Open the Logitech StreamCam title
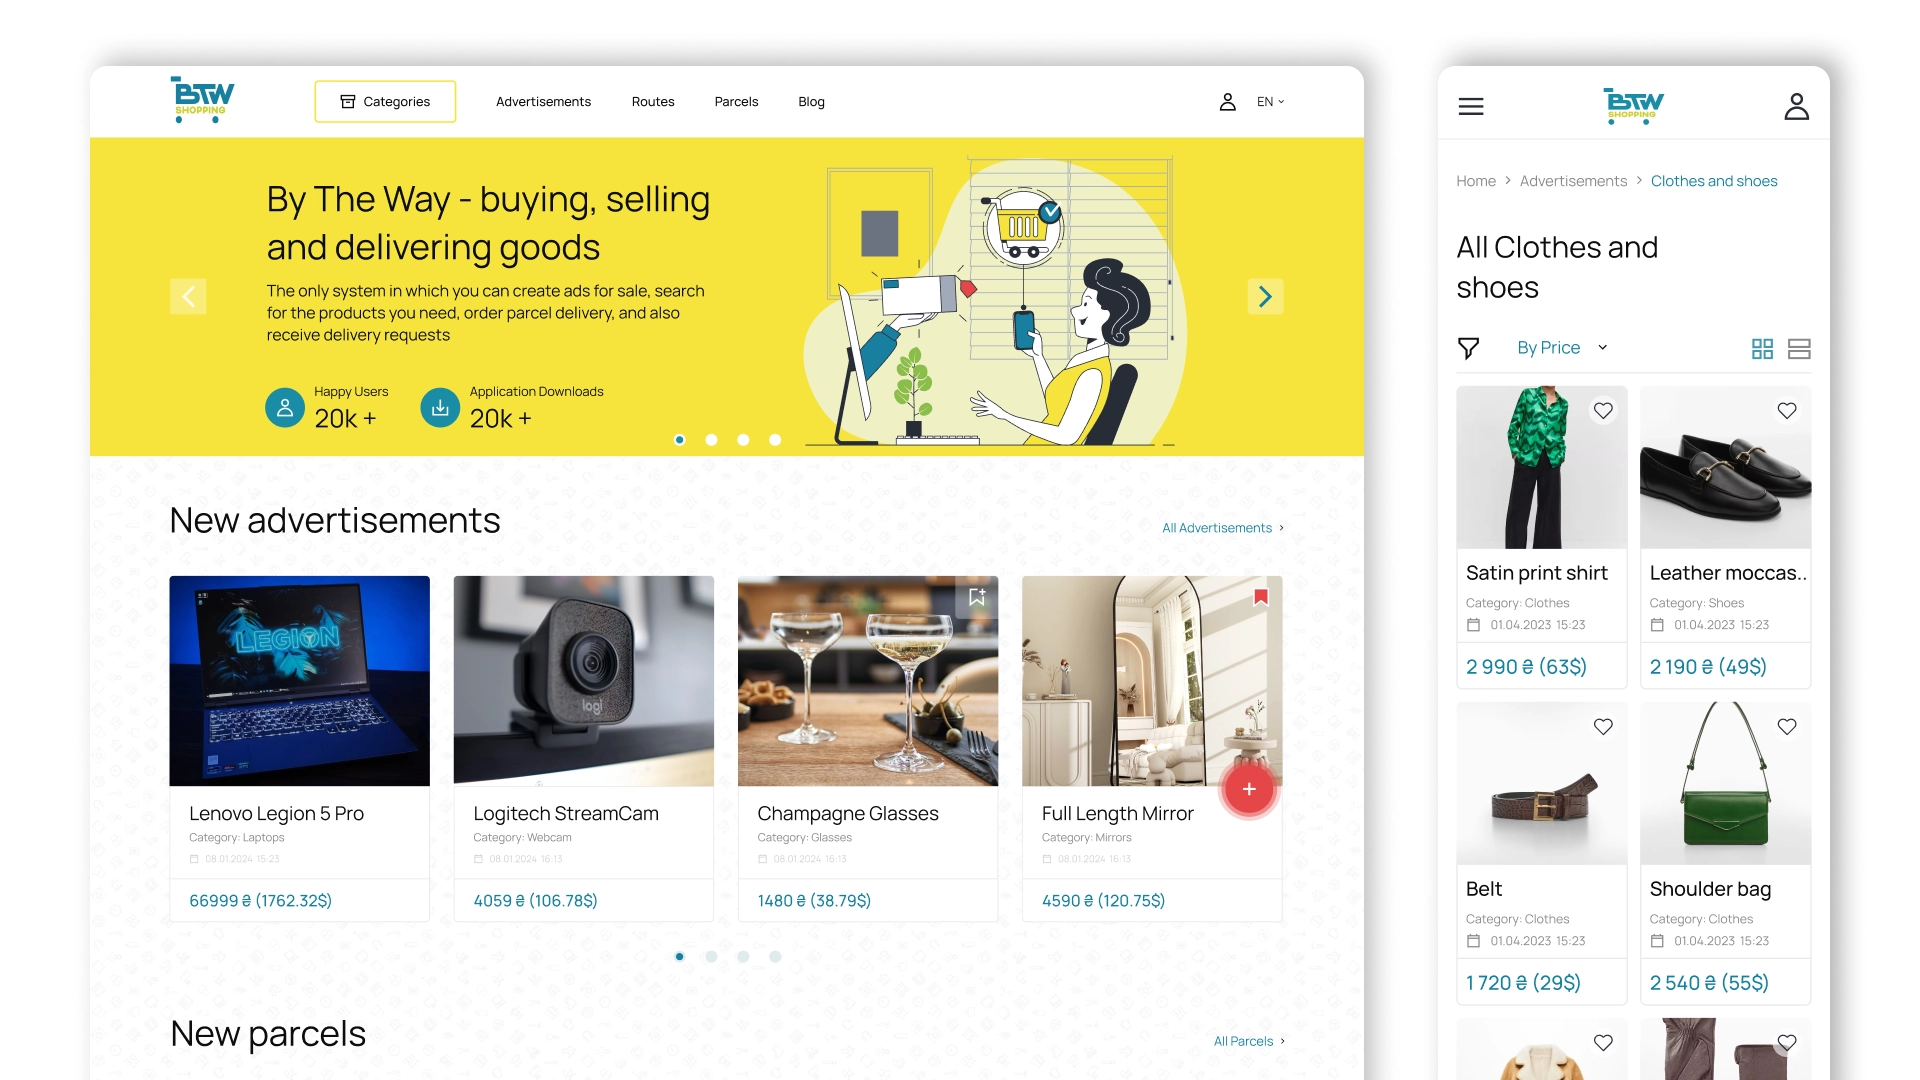The width and height of the screenshot is (1920, 1080). coord(566,814)
